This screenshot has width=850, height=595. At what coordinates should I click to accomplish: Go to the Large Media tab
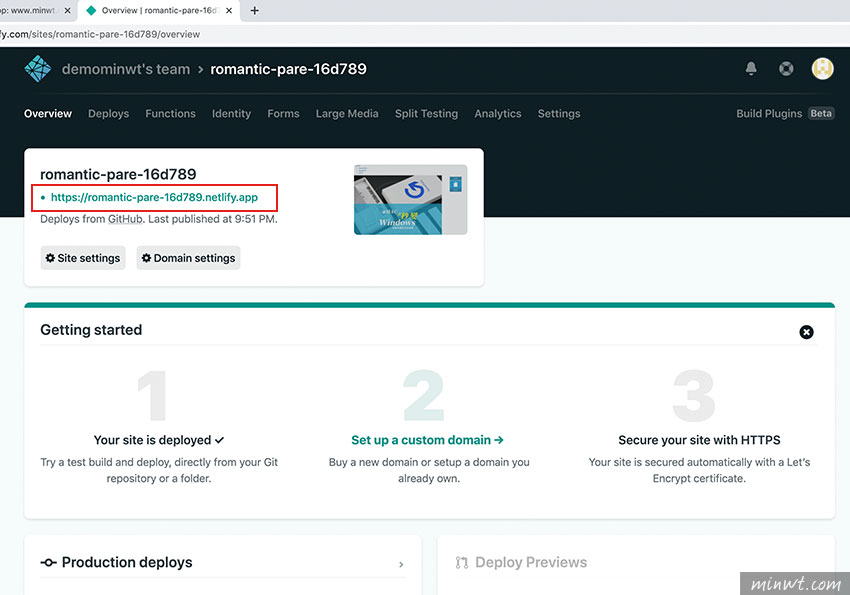click(347, 113)
